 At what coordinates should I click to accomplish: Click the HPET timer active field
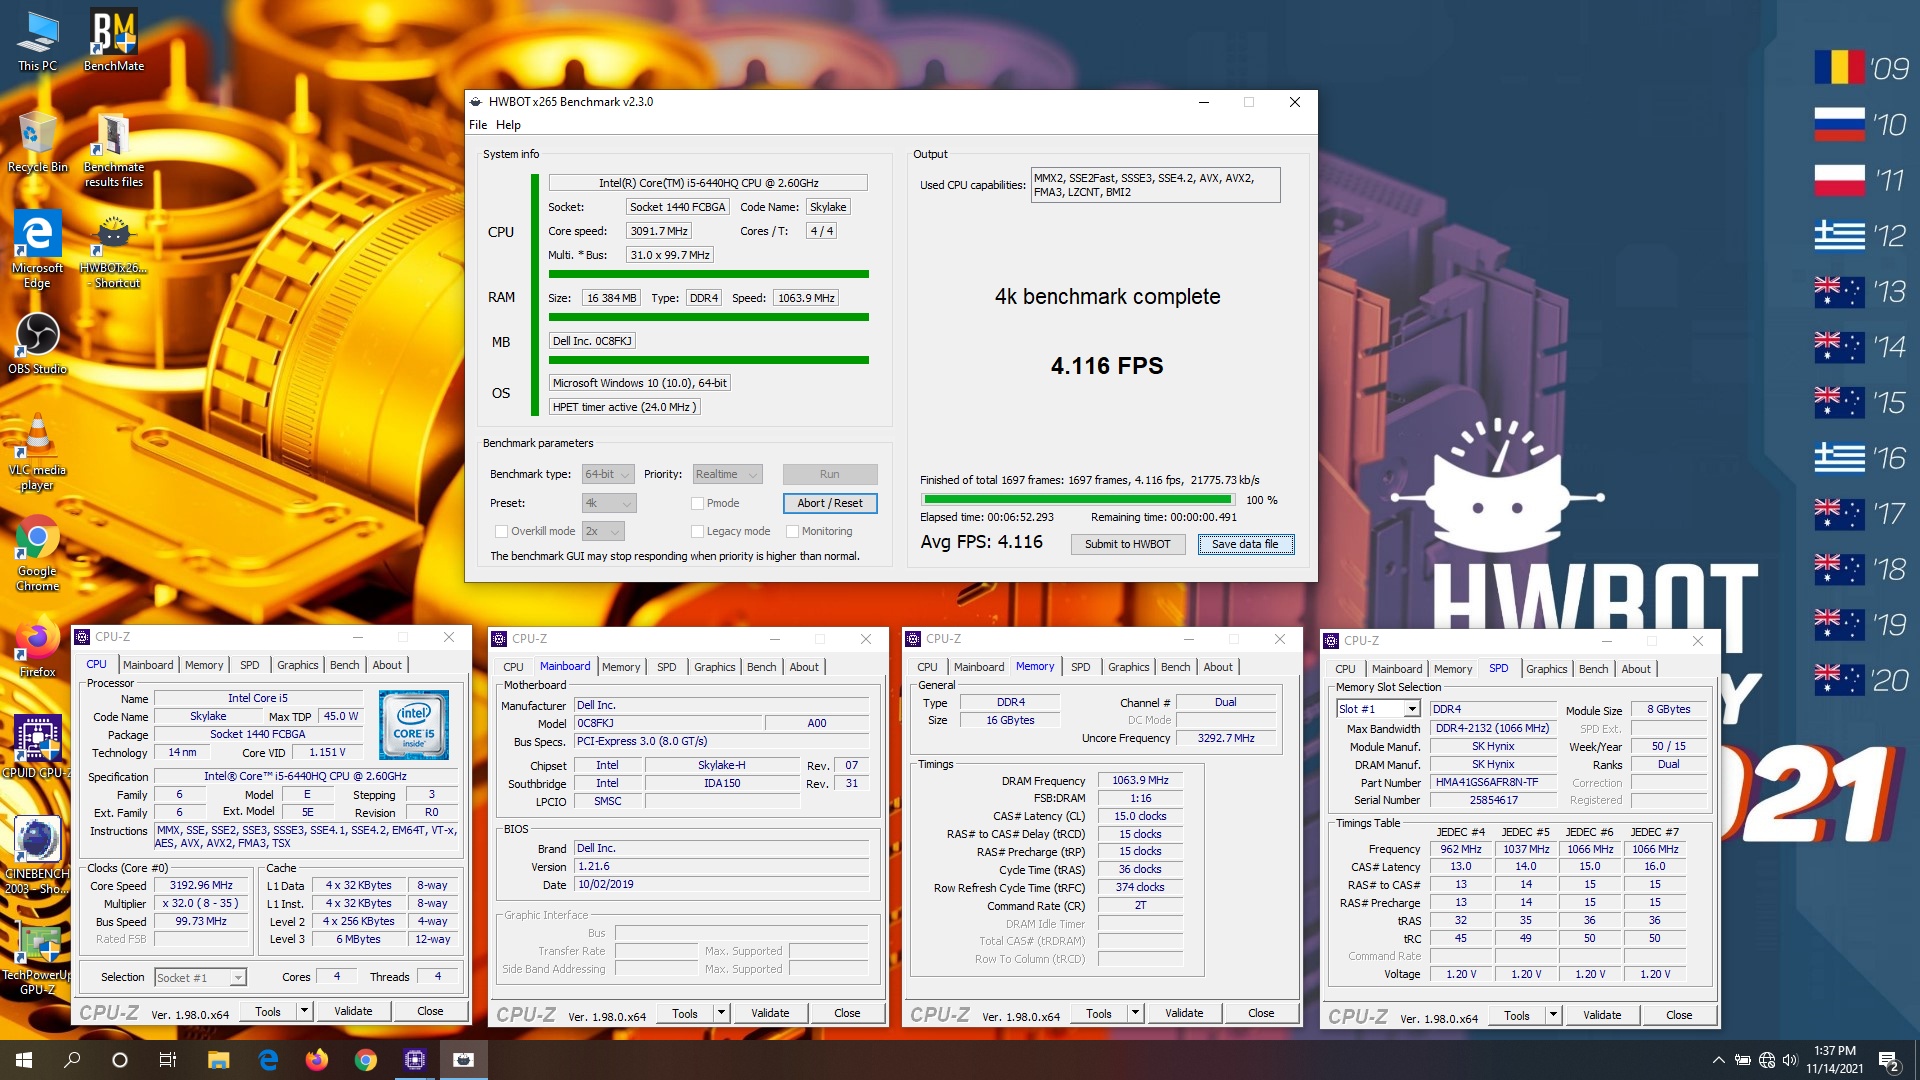[624, 407]
